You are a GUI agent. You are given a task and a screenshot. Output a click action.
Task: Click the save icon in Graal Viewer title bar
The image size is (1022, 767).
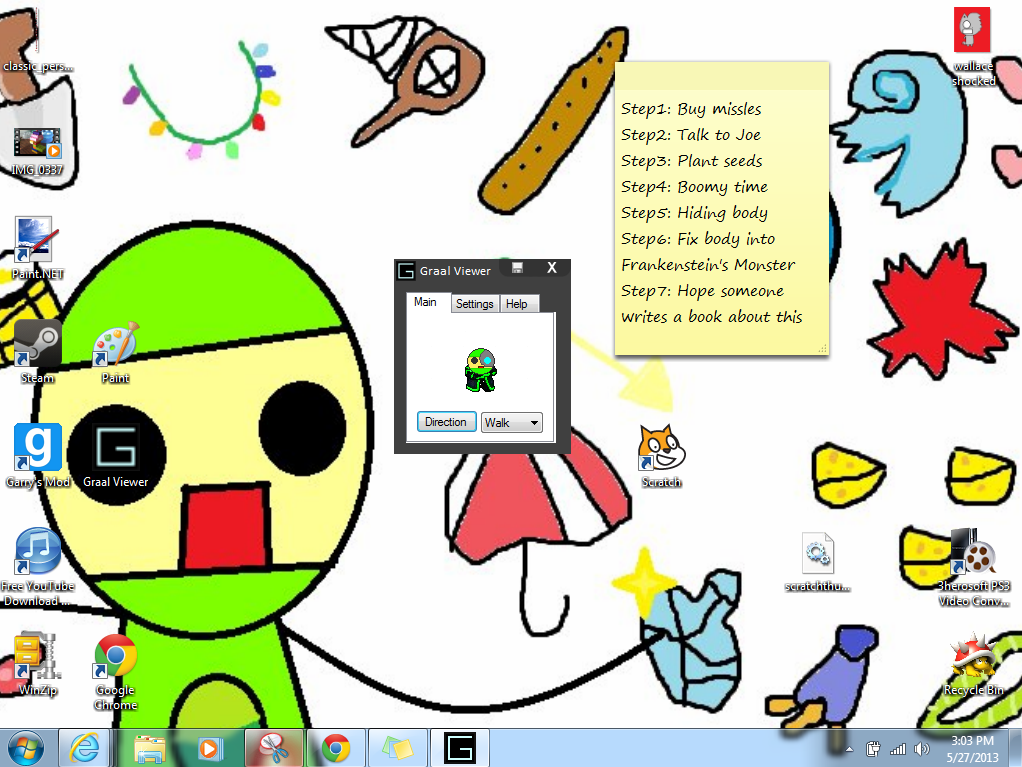point(517,268)
